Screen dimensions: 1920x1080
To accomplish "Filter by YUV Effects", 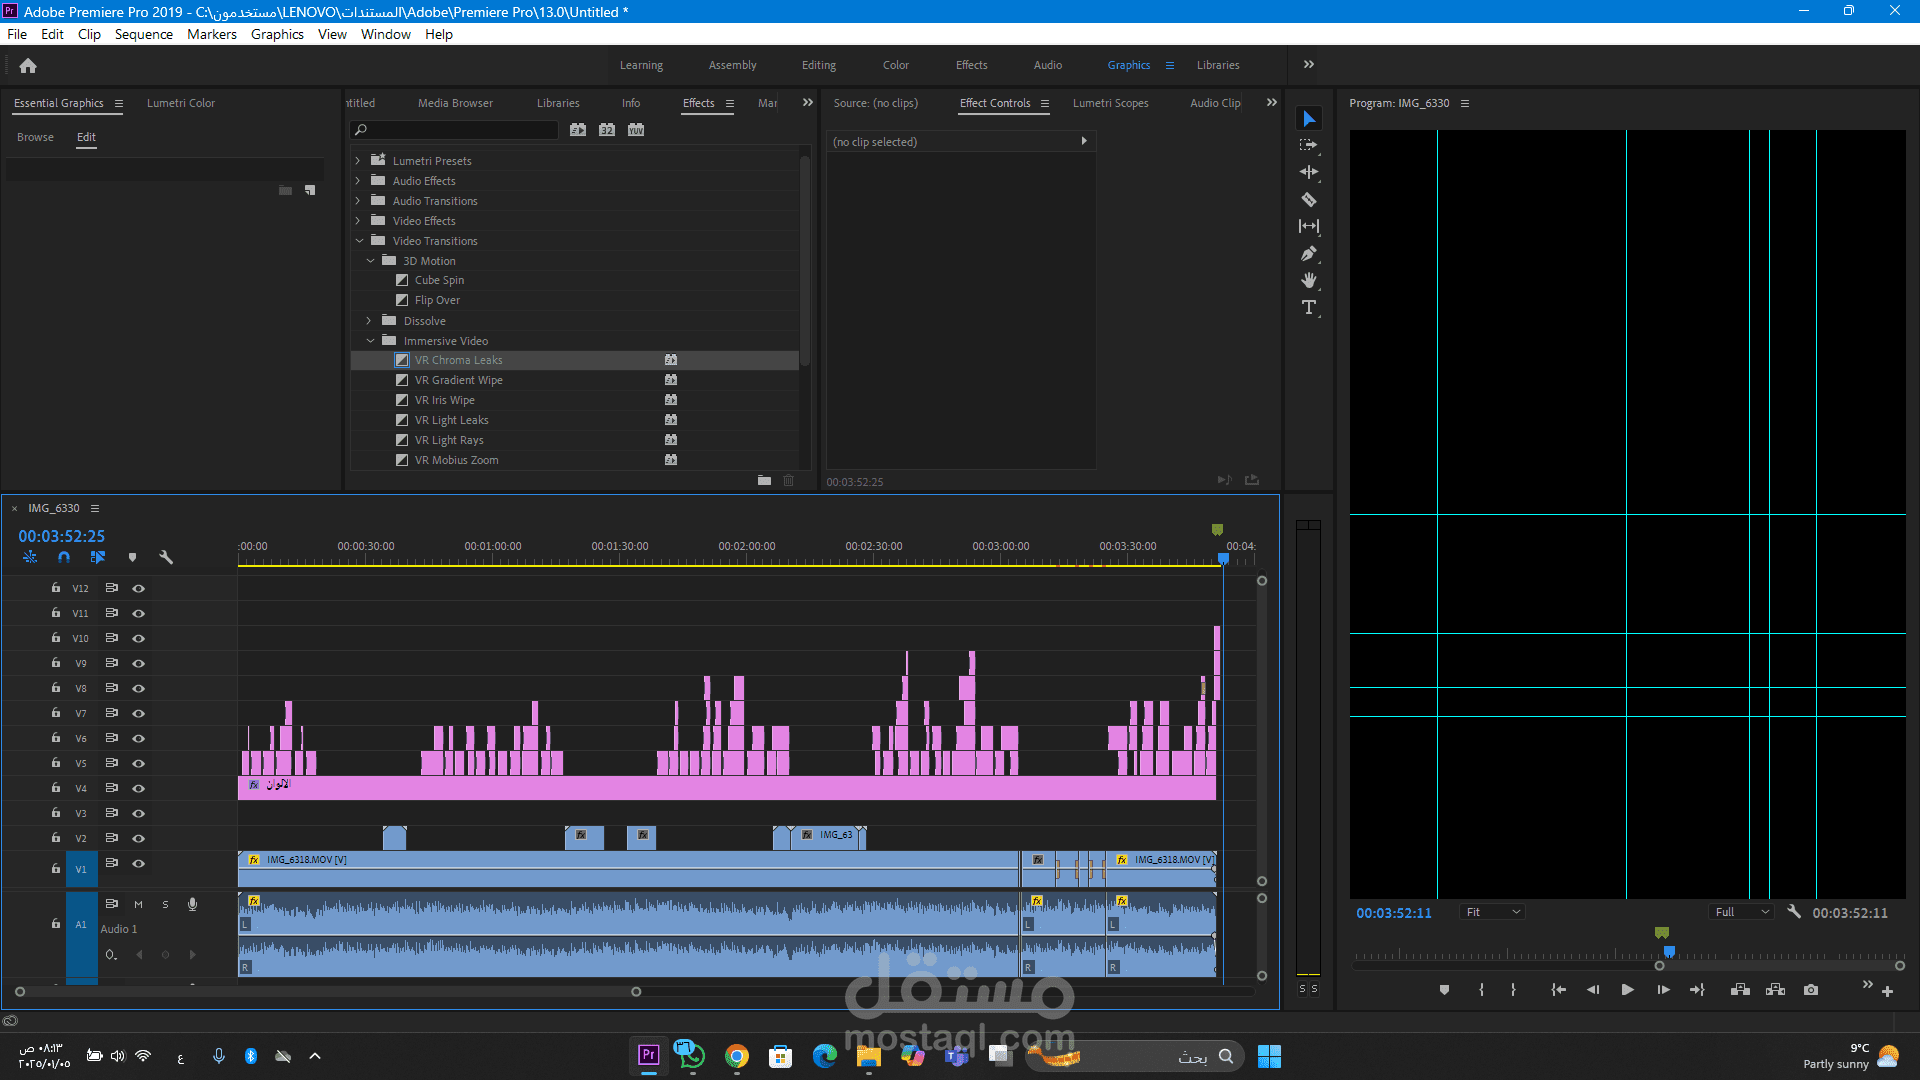I will pyautogui.click(x=636, y=130).
